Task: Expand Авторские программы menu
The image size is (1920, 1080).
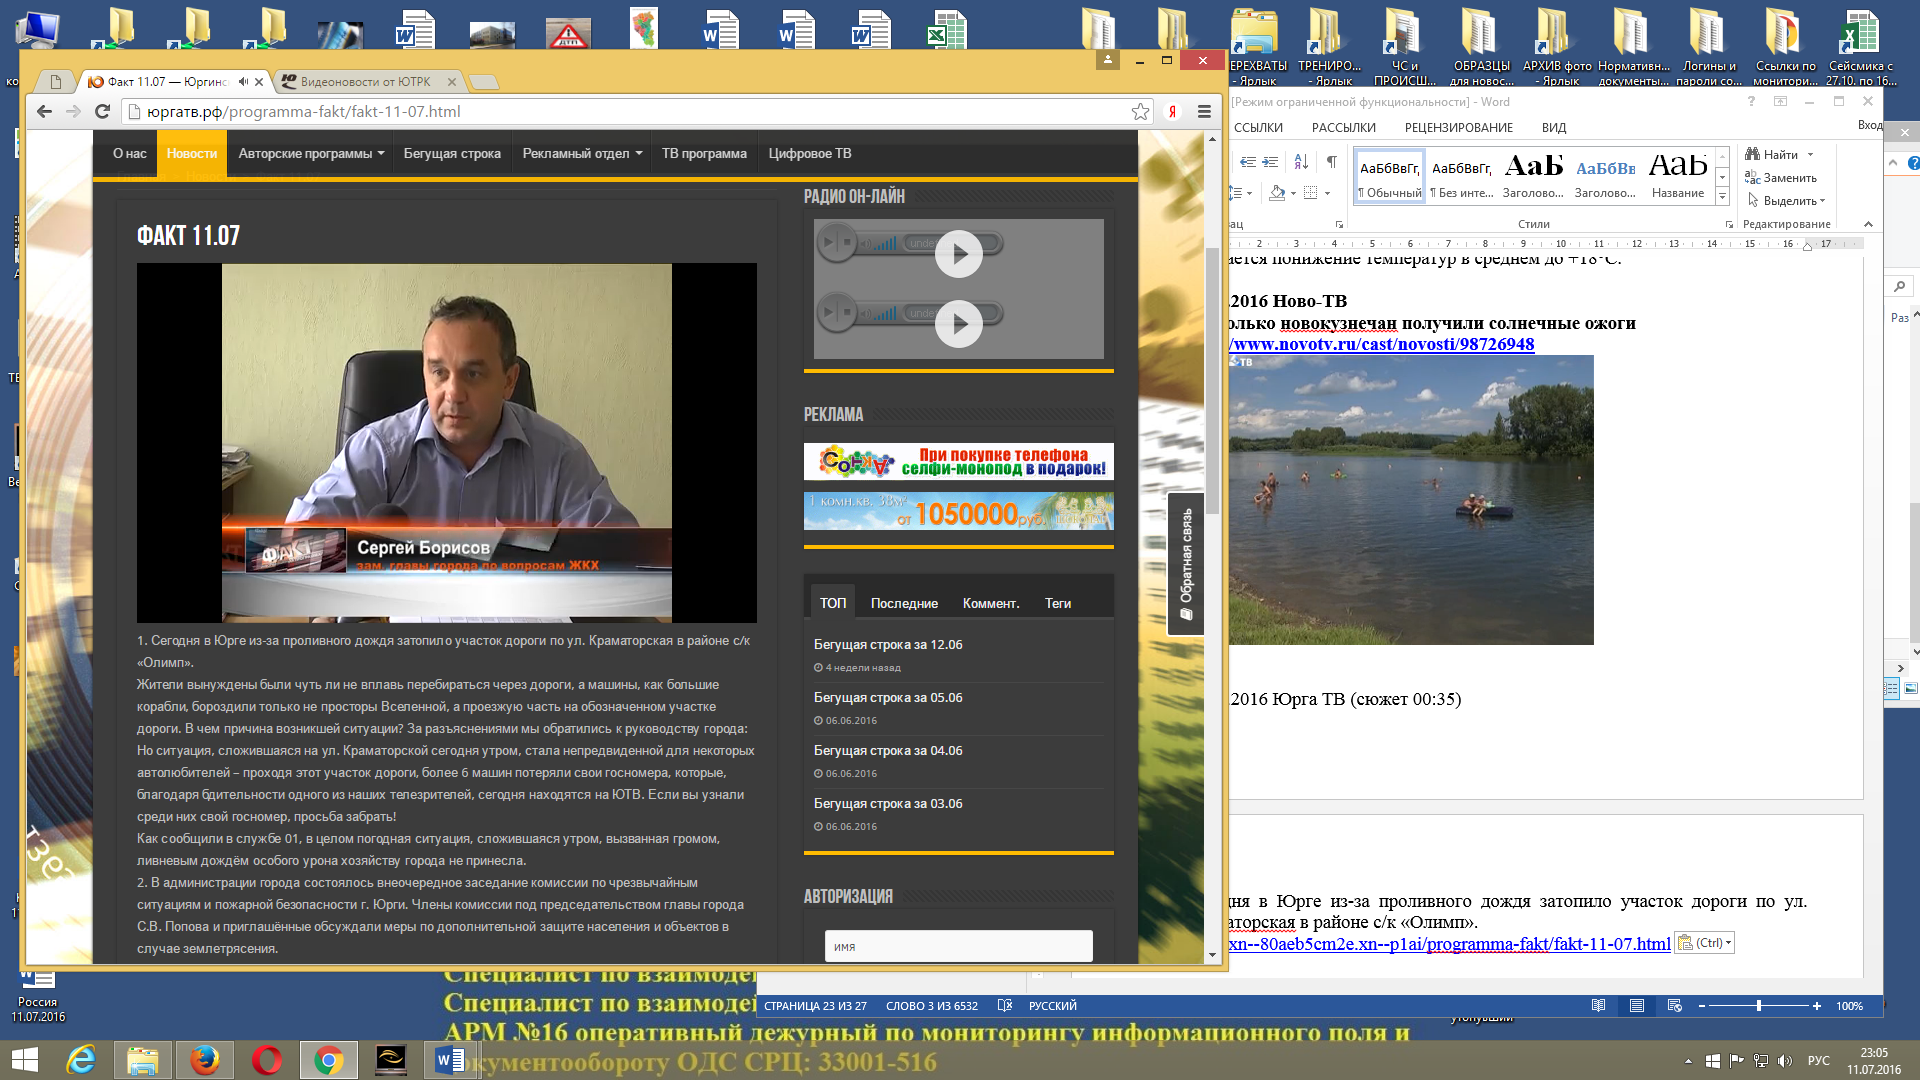Action: pyautogui.click(x=311, y=154)
